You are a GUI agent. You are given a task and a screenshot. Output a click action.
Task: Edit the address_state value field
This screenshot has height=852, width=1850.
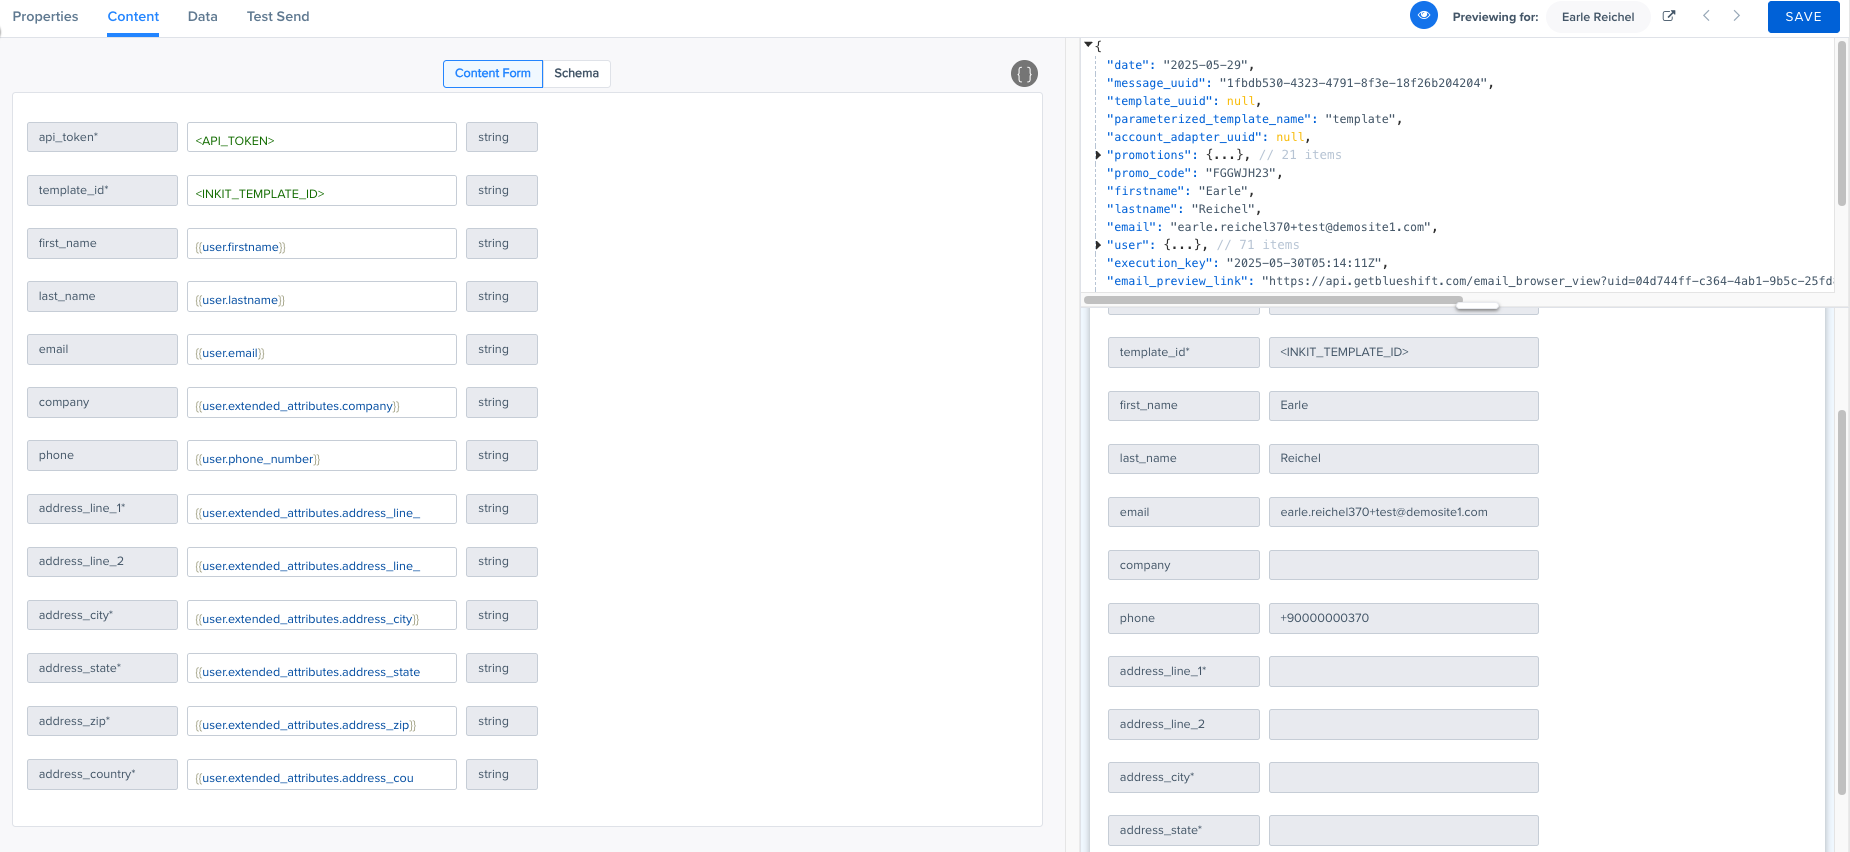322,668
